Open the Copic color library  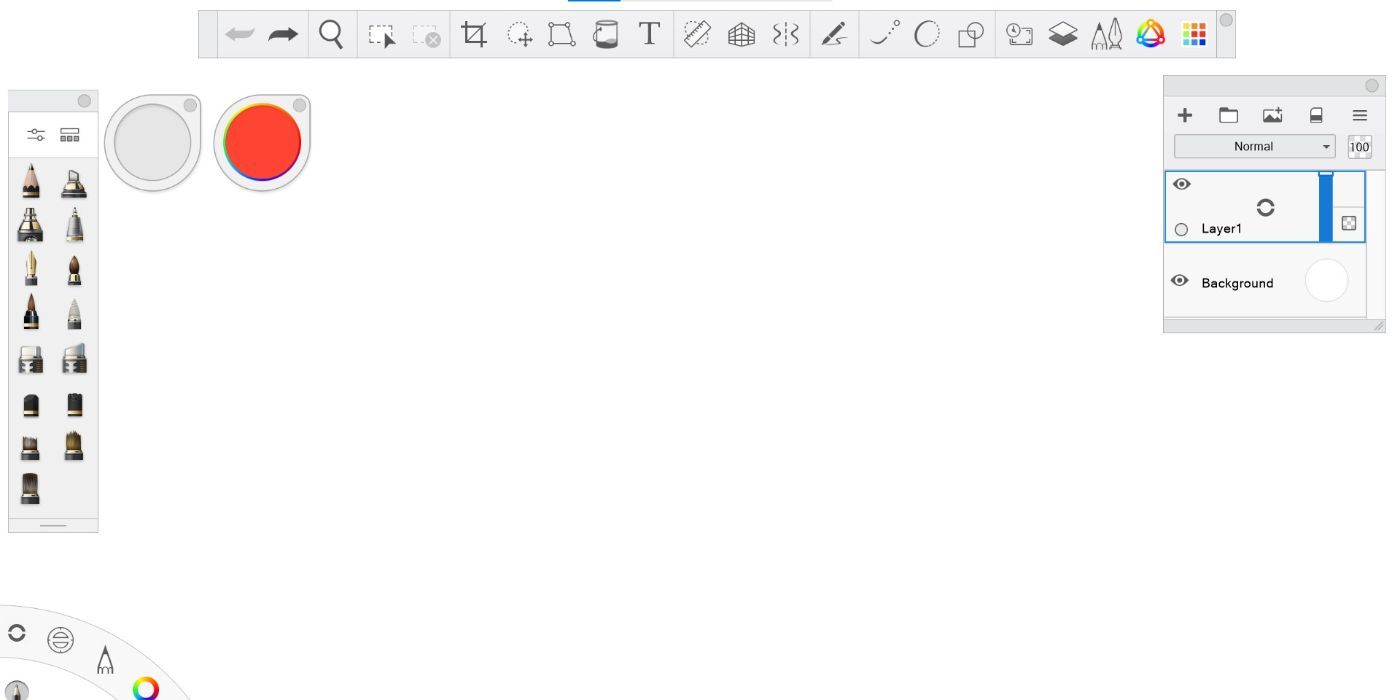[1196, 33]
